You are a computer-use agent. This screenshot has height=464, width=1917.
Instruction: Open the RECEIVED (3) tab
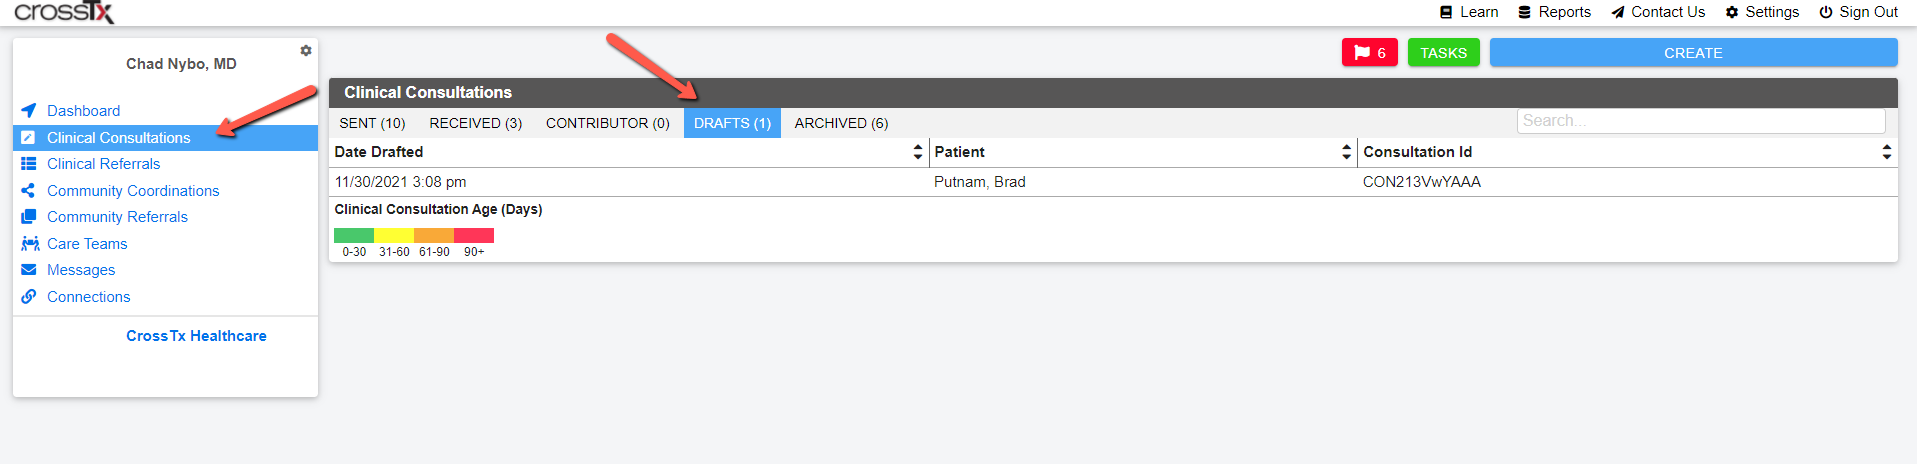point(476,123)
